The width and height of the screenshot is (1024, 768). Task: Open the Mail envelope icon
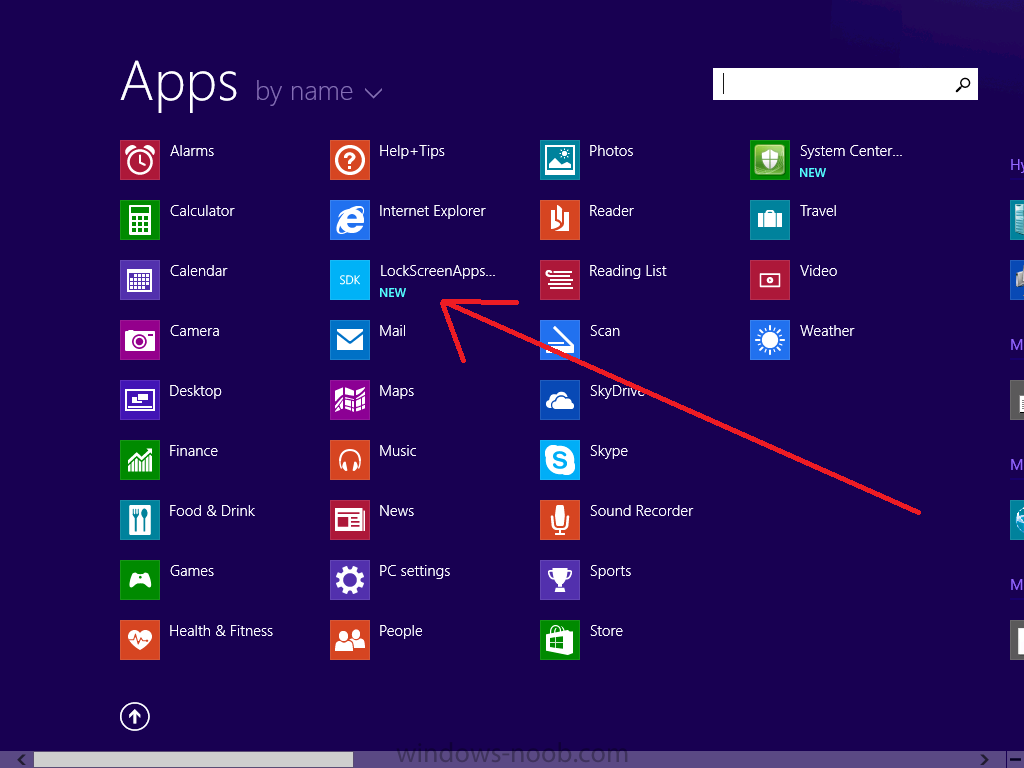coord(350,340)
